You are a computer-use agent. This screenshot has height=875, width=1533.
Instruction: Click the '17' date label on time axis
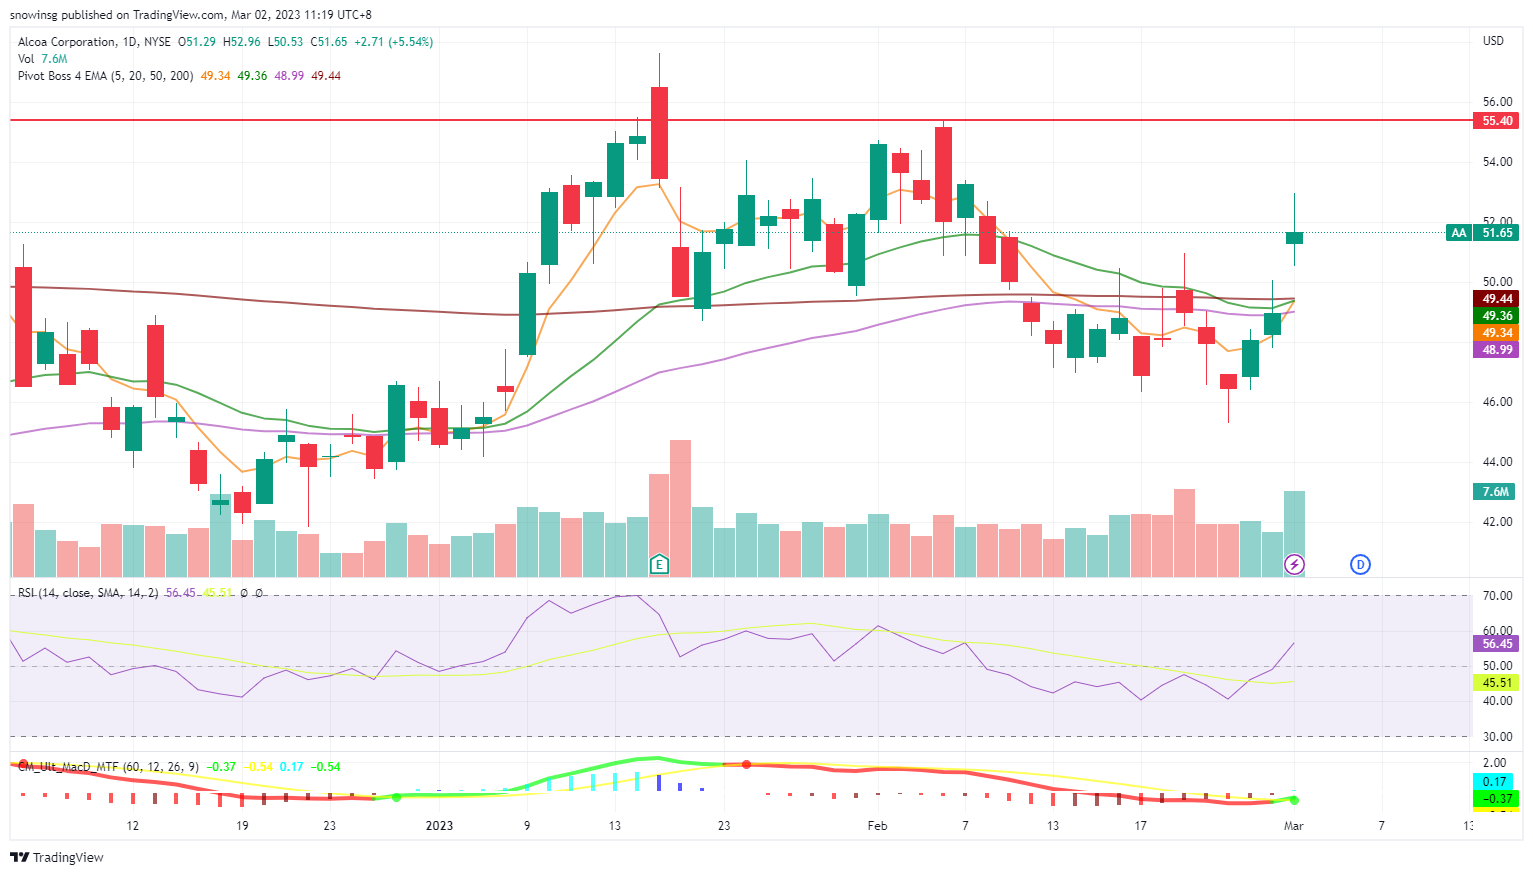tap(1140, 826)
